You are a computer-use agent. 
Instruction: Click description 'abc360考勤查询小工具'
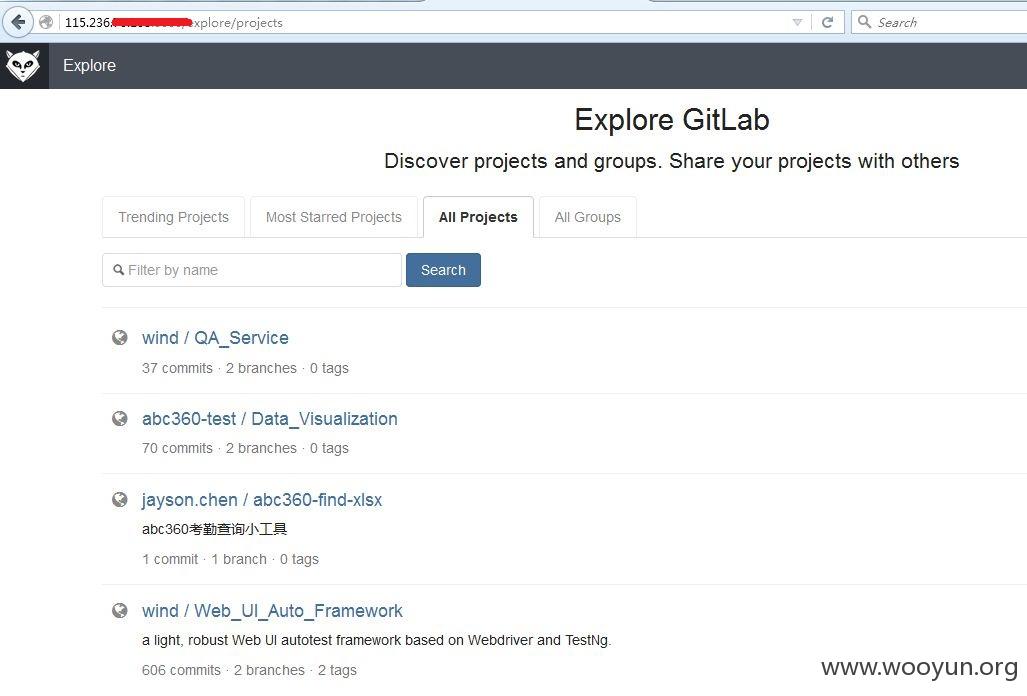215,529
